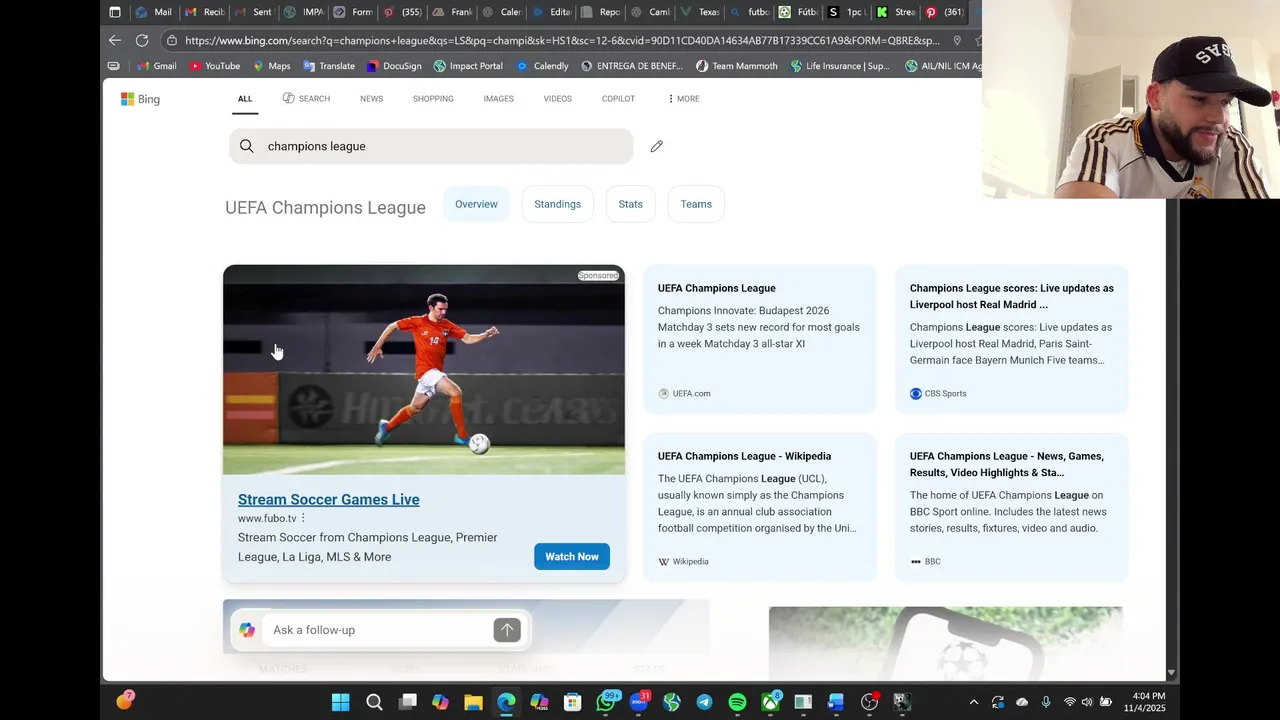This screenshot has width=1280, height=720.
Task: Send the follow-up with the arrow button
Action: click(x=507, y=630)
